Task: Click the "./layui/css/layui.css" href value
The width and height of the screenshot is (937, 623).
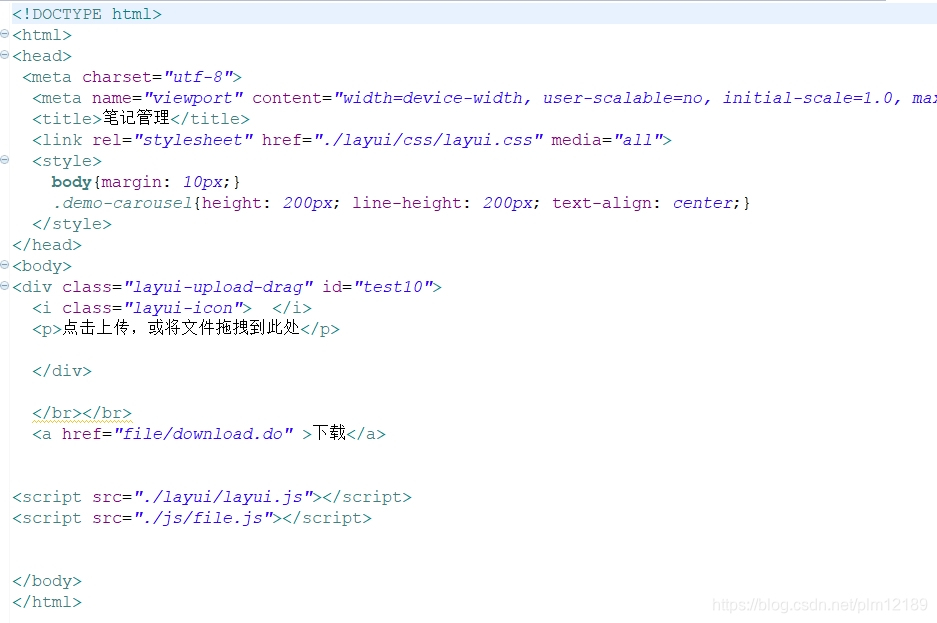Action: pos(428,140)
